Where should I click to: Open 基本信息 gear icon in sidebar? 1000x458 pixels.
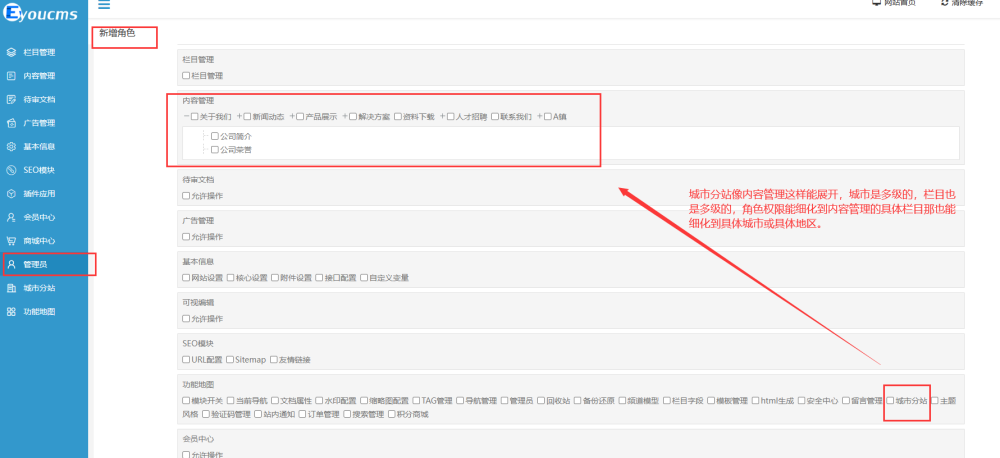(11, 147)
